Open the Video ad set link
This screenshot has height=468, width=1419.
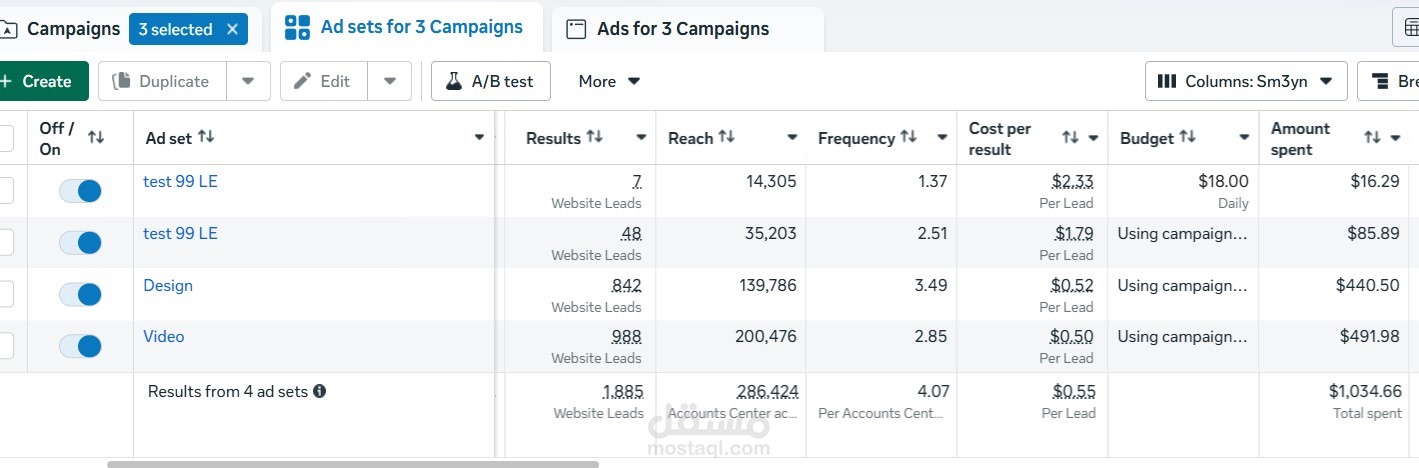(x=164, y=336)
